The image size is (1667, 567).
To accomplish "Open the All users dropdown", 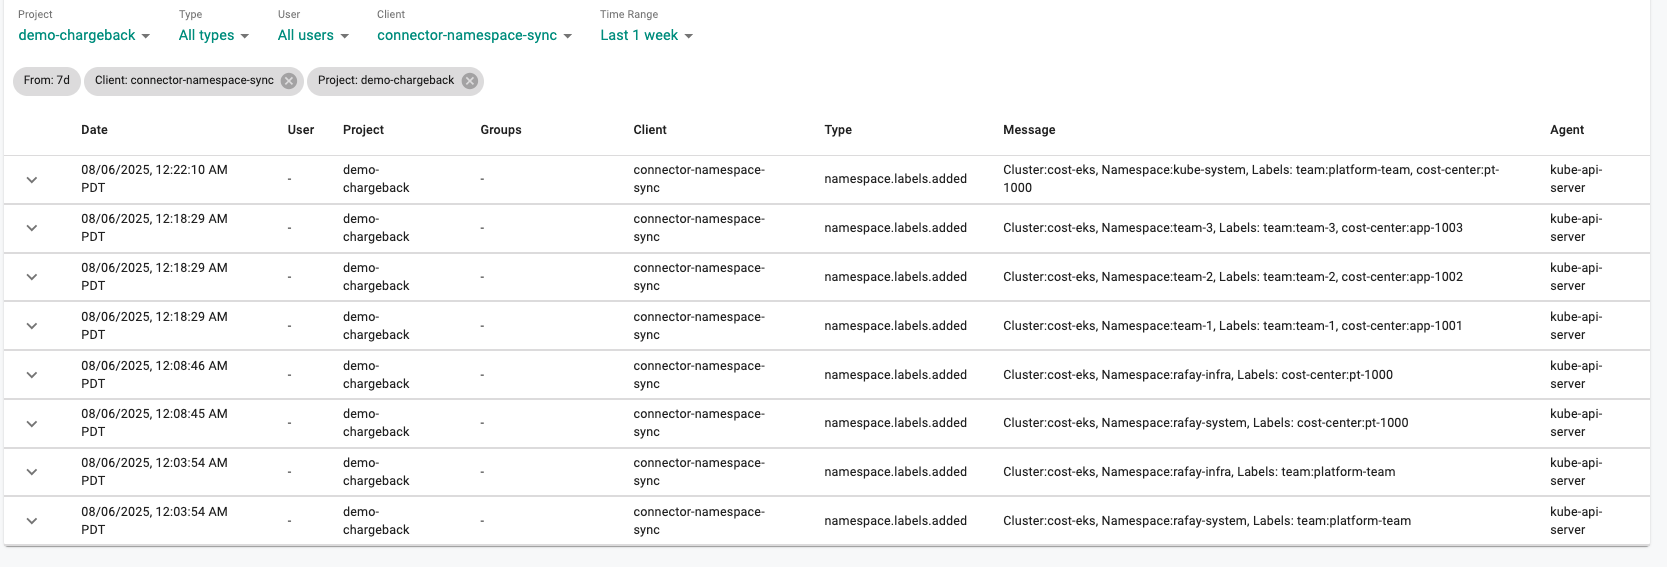I will [x=313, y=35].
